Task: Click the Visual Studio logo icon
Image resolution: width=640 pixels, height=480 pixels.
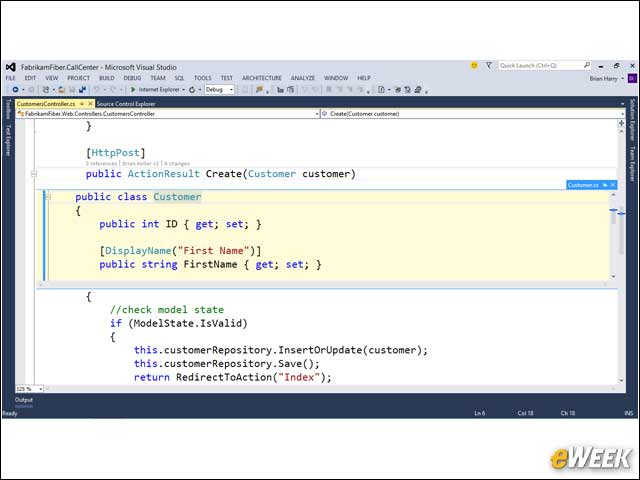Action: tap(11, 67)
